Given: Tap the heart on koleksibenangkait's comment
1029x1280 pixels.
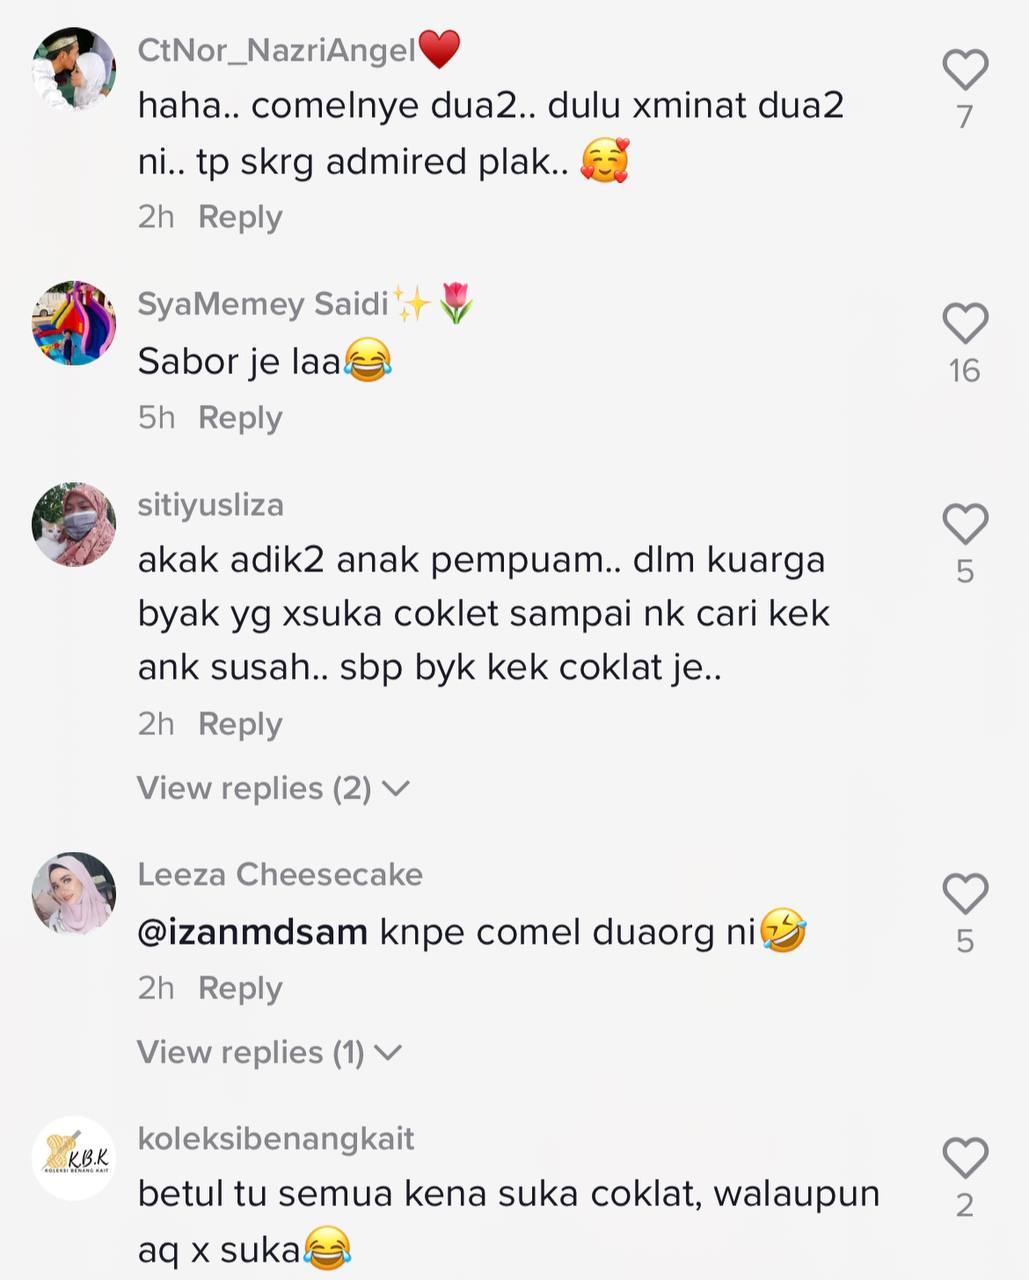Looking at the screenshot, I should pos(965,1158).
